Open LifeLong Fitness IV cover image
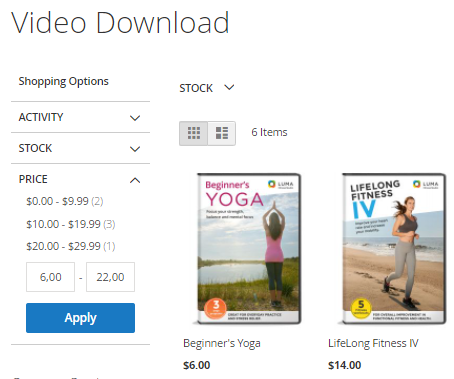Viewport: 454px width, 379px height. tap(393, 249)
